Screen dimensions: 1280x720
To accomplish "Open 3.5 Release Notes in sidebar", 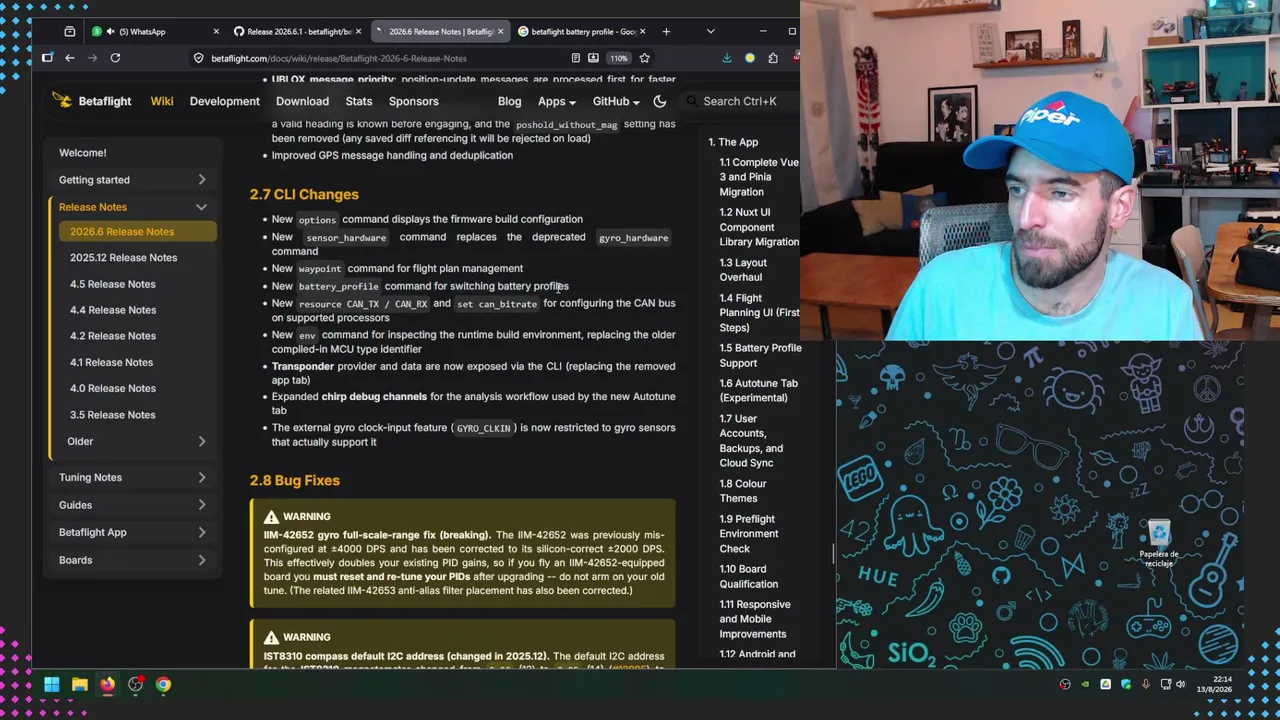I will (x=137, y=415).
